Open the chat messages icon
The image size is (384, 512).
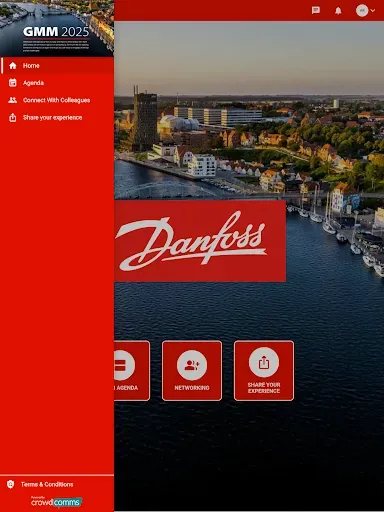click(x=316, y=11)
